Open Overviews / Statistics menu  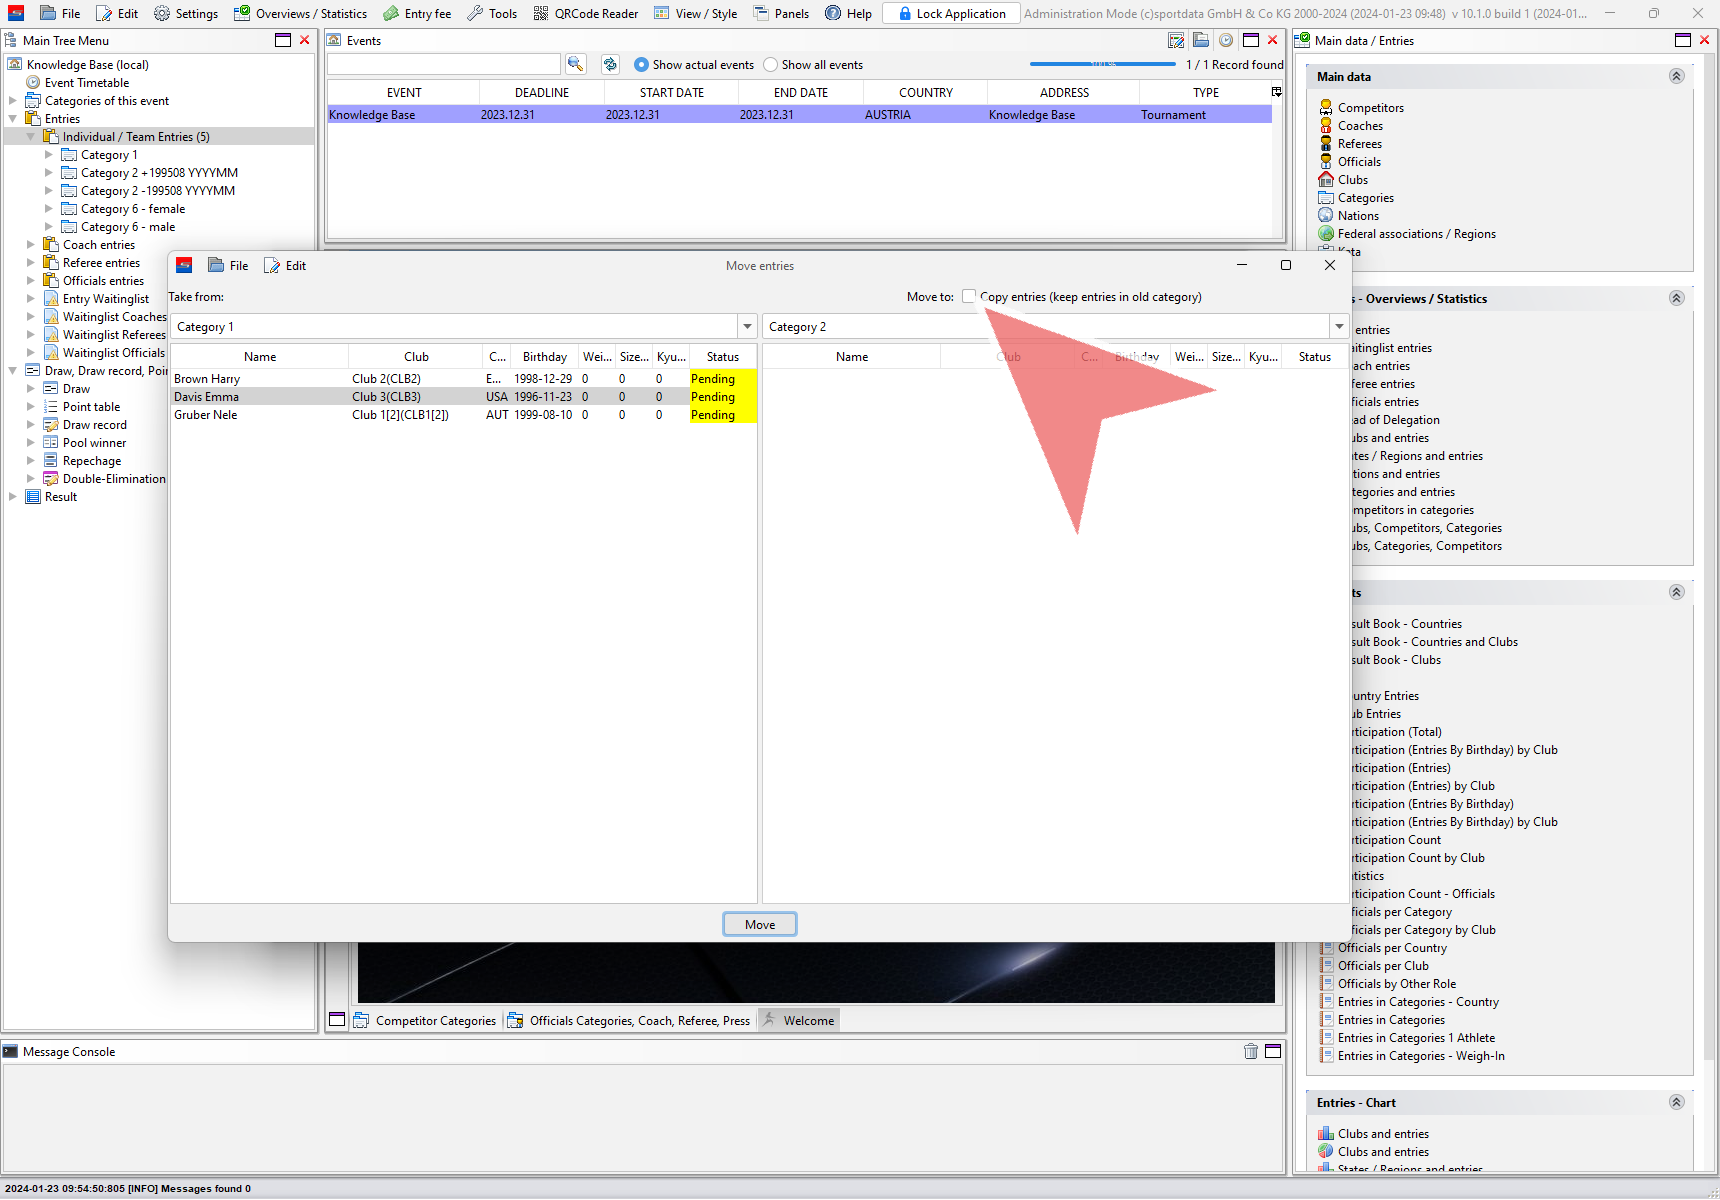point(301,13)
